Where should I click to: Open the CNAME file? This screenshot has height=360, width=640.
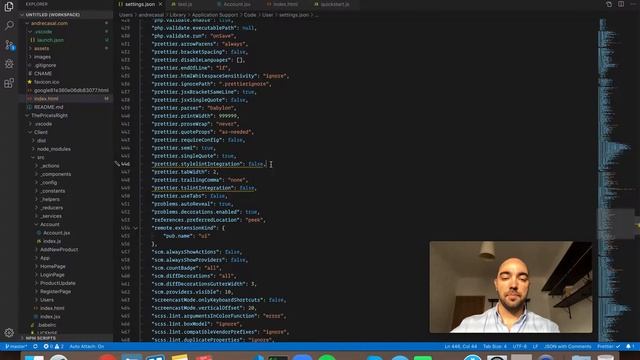pos(43,73)
